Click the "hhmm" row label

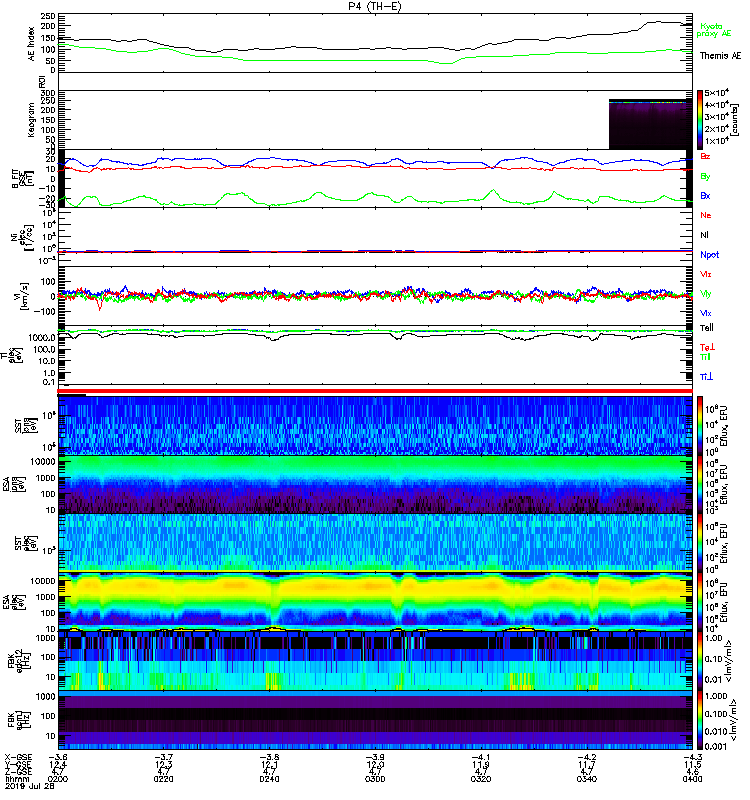pos(17,779)
